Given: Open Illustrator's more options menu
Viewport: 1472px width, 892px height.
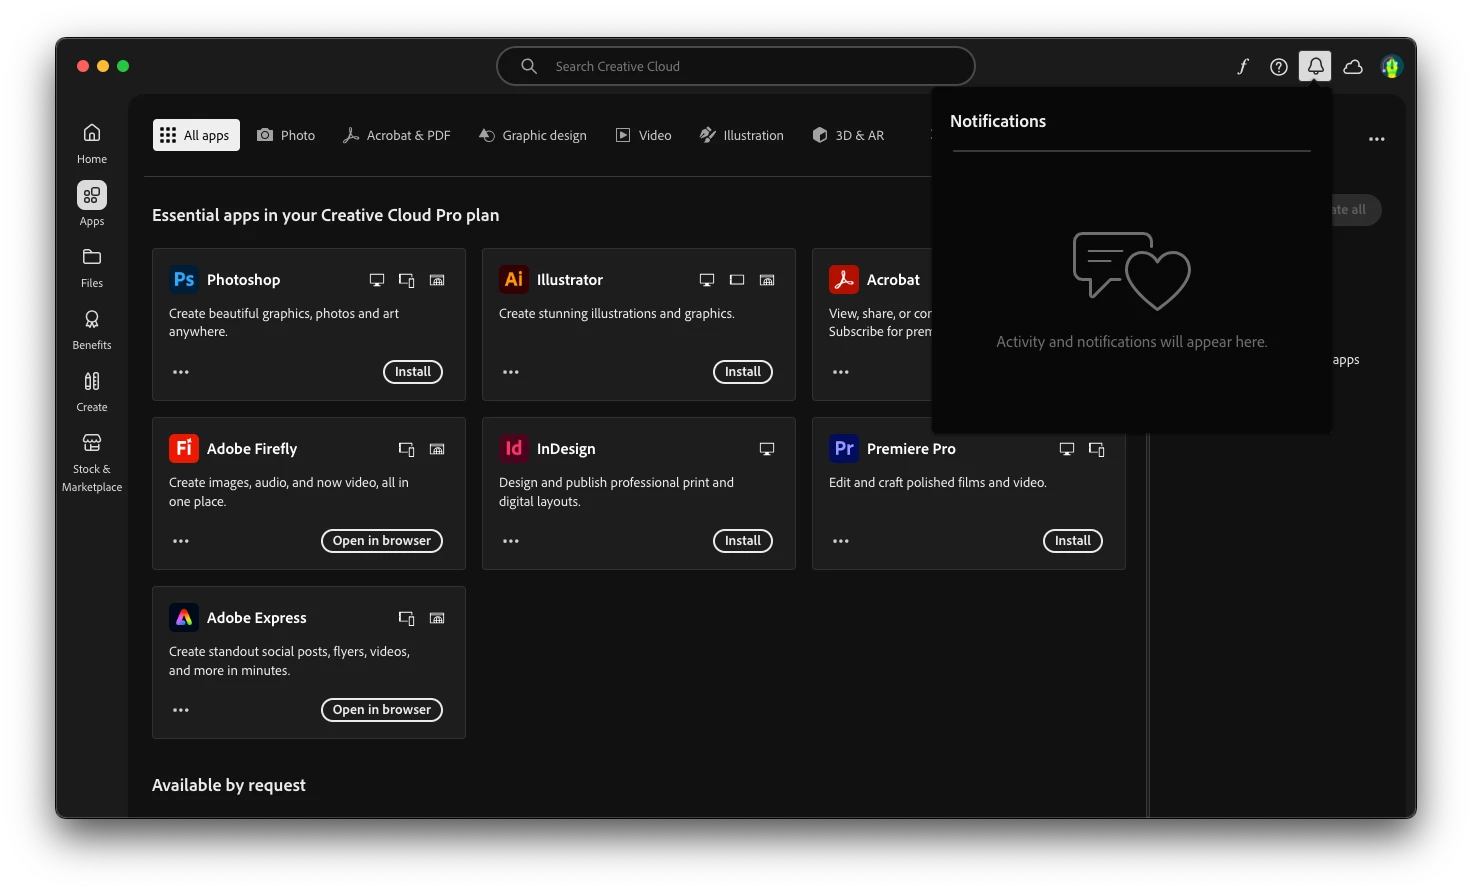Looking at the screenshot, I should pos(511,372).
